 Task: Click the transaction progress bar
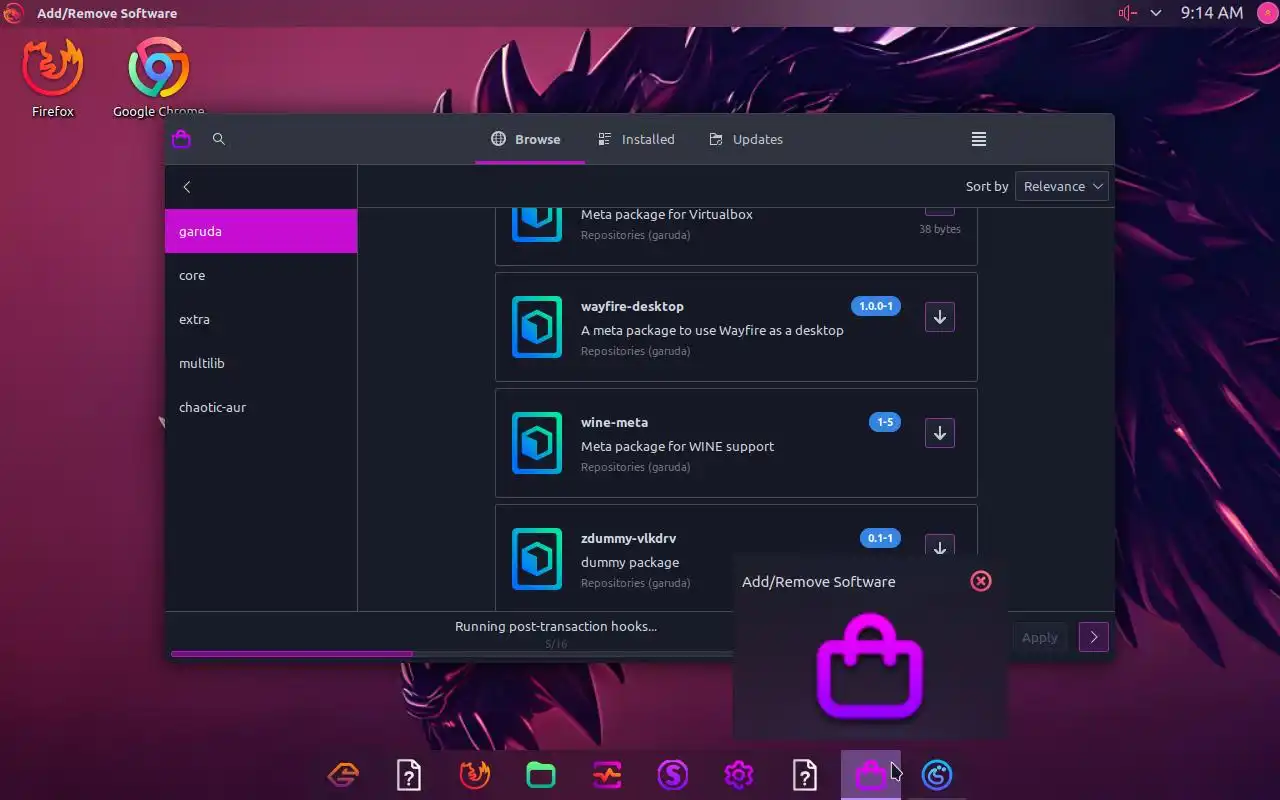(x=452, y=654)
